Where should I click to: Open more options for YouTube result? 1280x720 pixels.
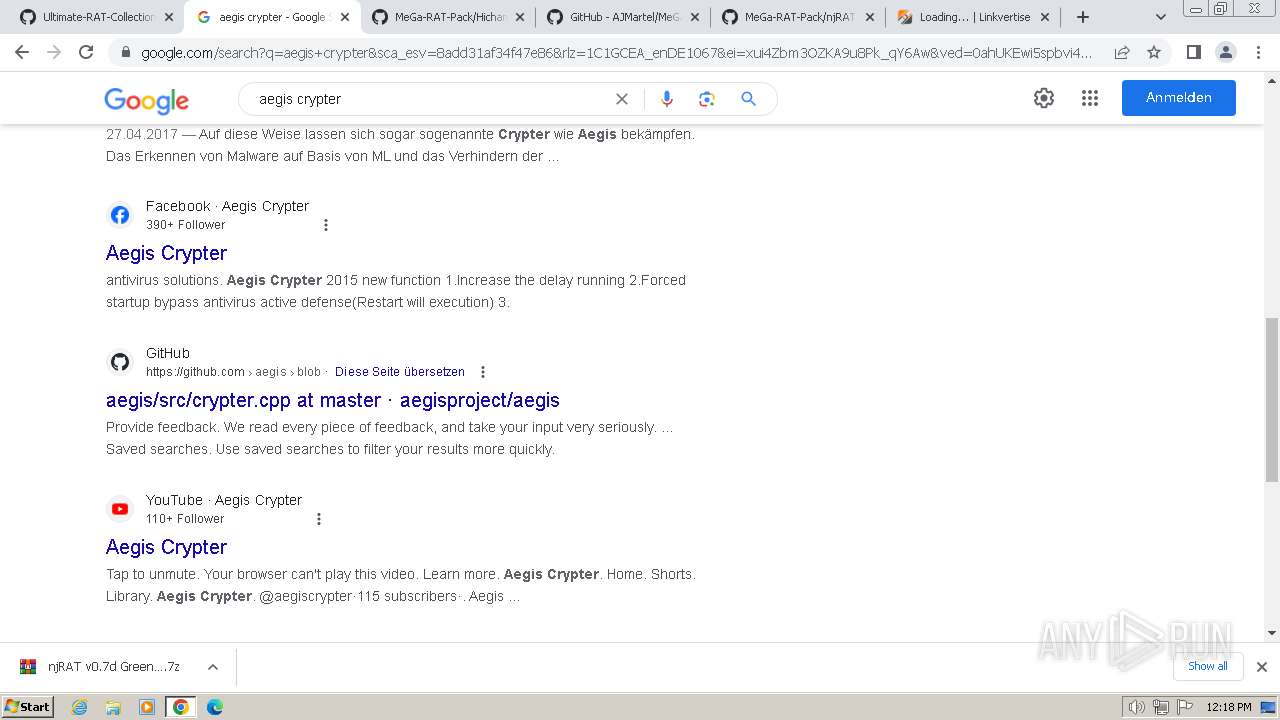319,519
